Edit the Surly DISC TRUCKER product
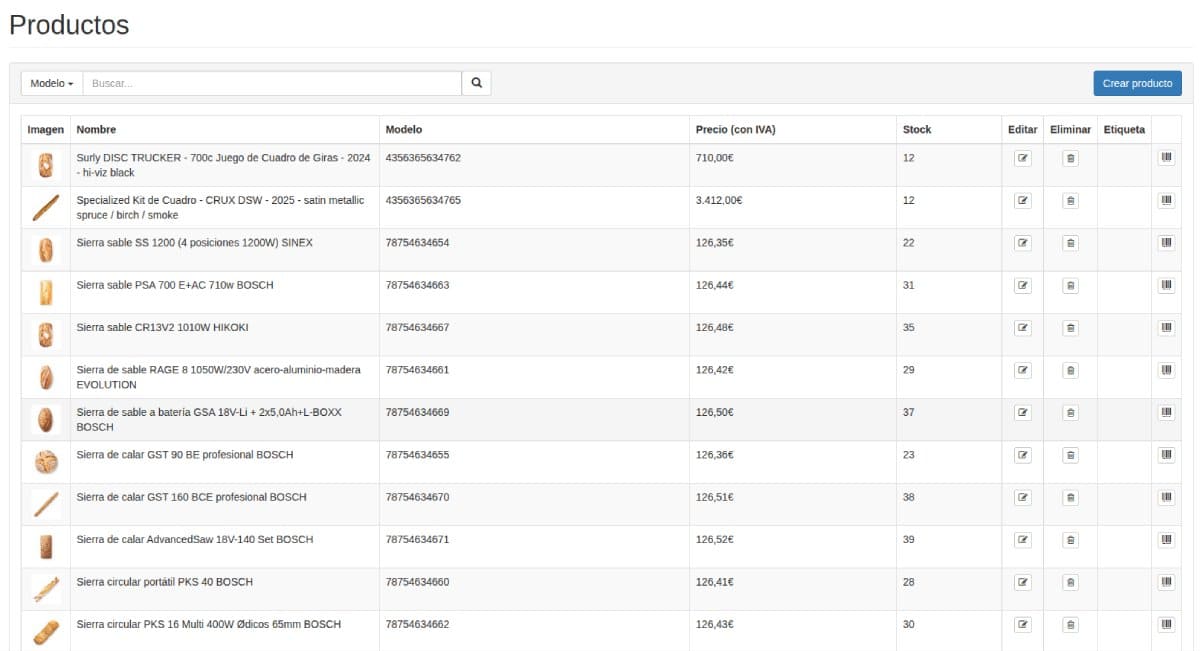Viewport: 1200px width, 651px height. tap(1022, 158)
